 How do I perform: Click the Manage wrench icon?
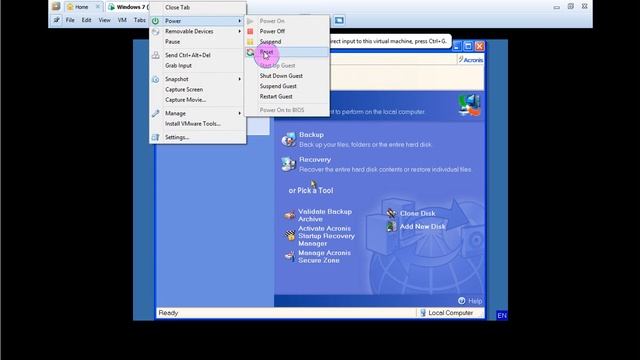click(156, 113)
